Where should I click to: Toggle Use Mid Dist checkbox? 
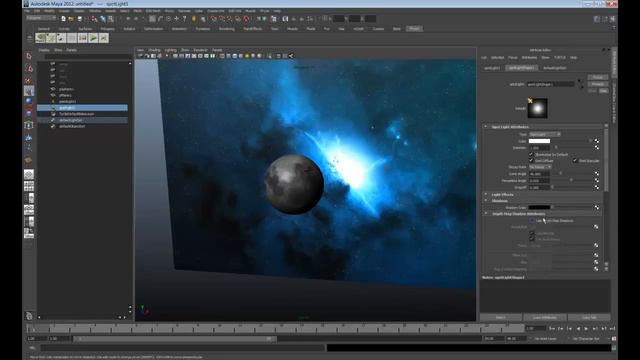pos(532,233)
